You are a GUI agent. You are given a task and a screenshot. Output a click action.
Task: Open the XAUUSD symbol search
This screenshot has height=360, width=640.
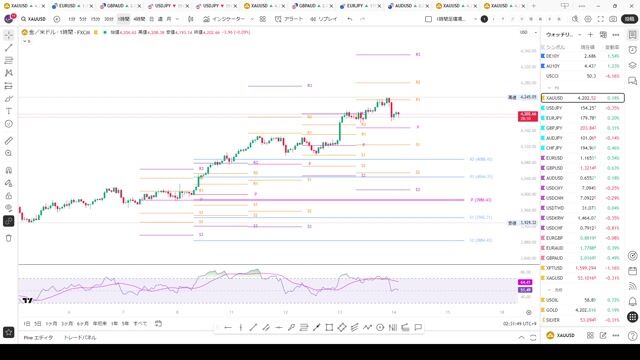33,19
